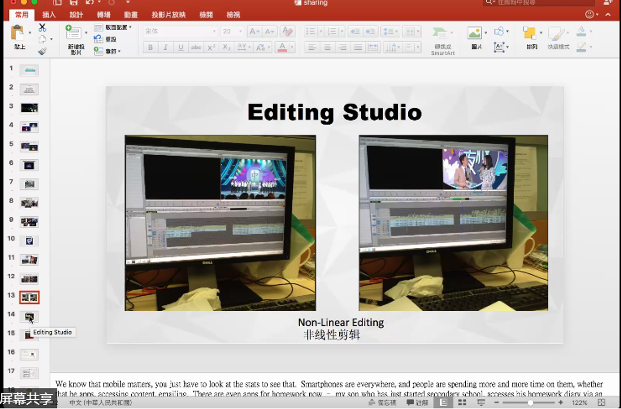Open the font name dropdown

pos(178,31)
